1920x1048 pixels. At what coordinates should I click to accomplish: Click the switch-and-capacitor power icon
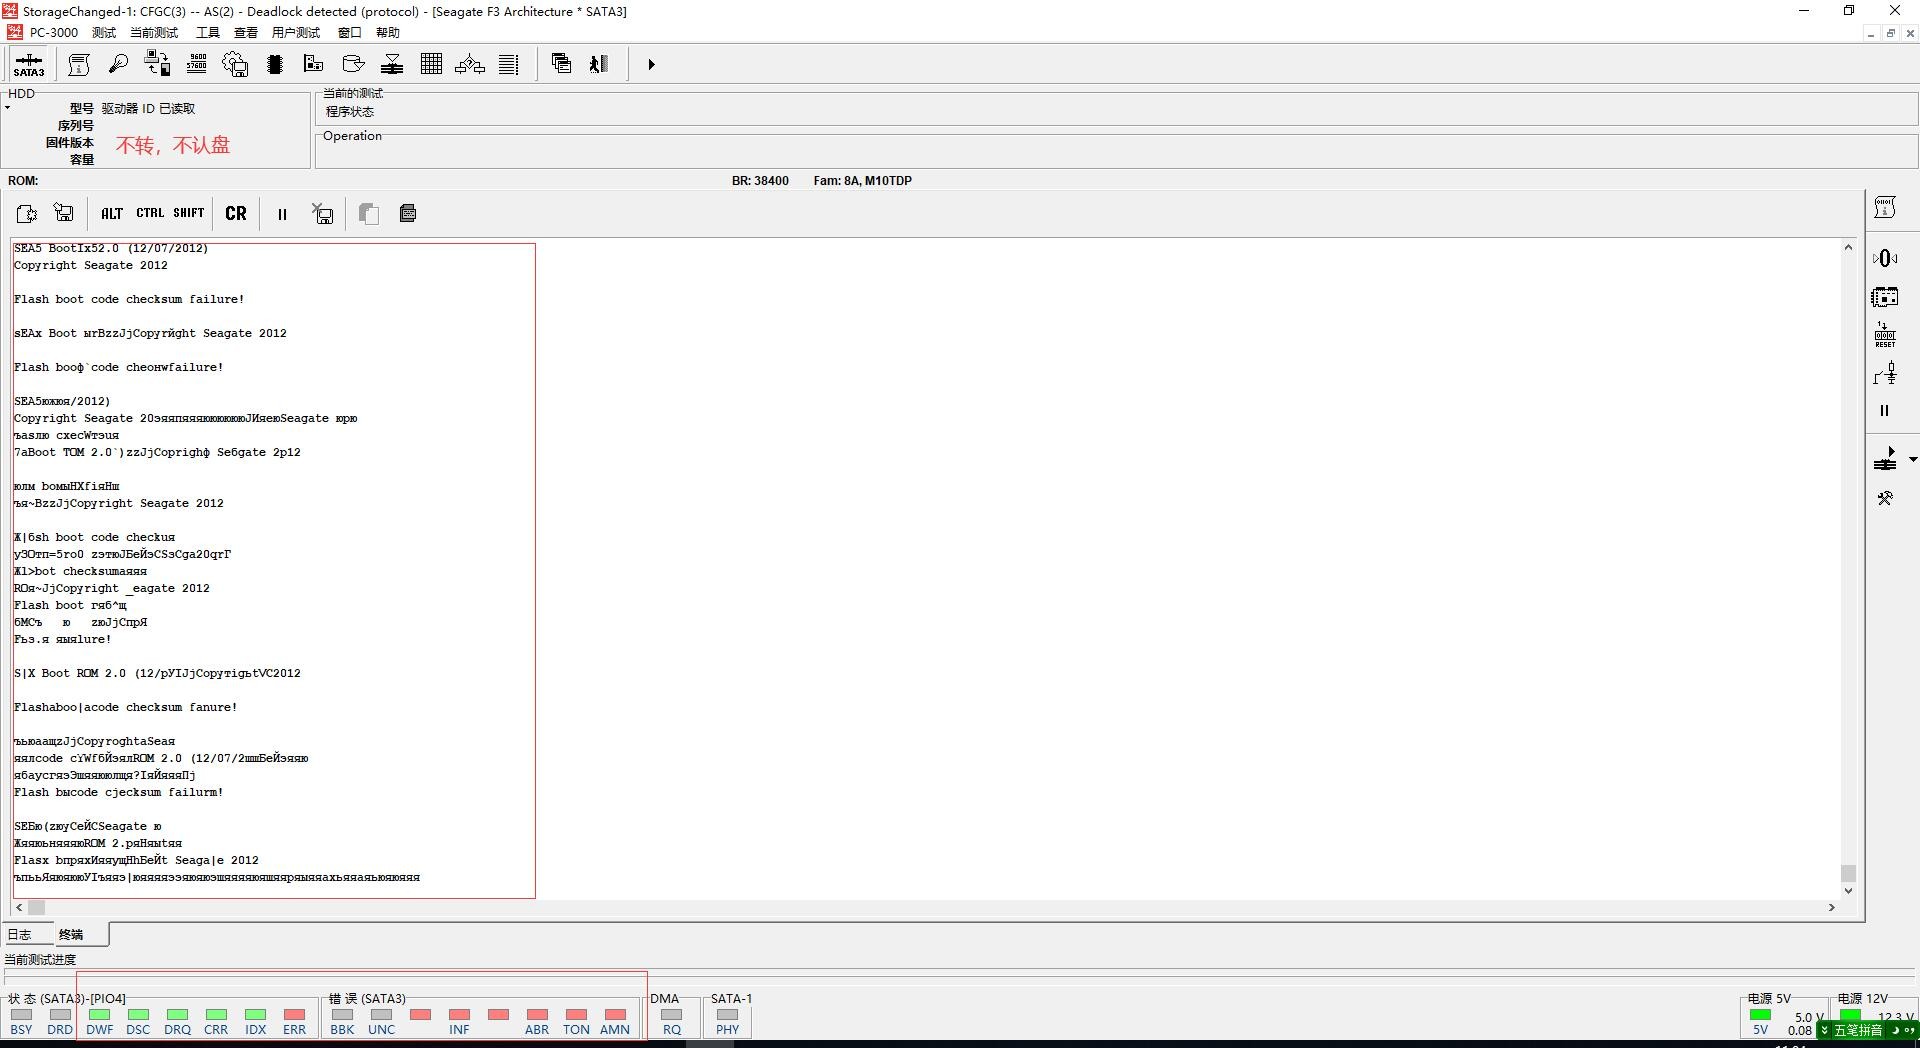[x=1885, y=374]
